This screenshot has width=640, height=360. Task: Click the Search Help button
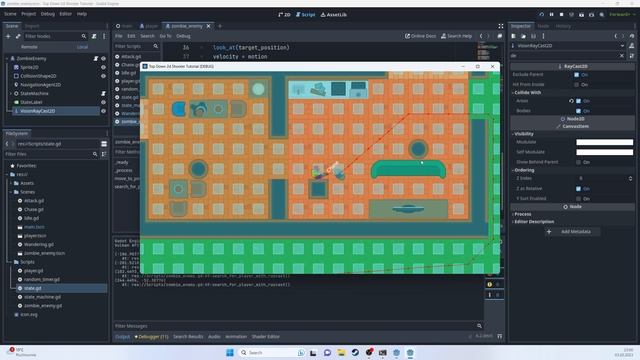point(456,36)
